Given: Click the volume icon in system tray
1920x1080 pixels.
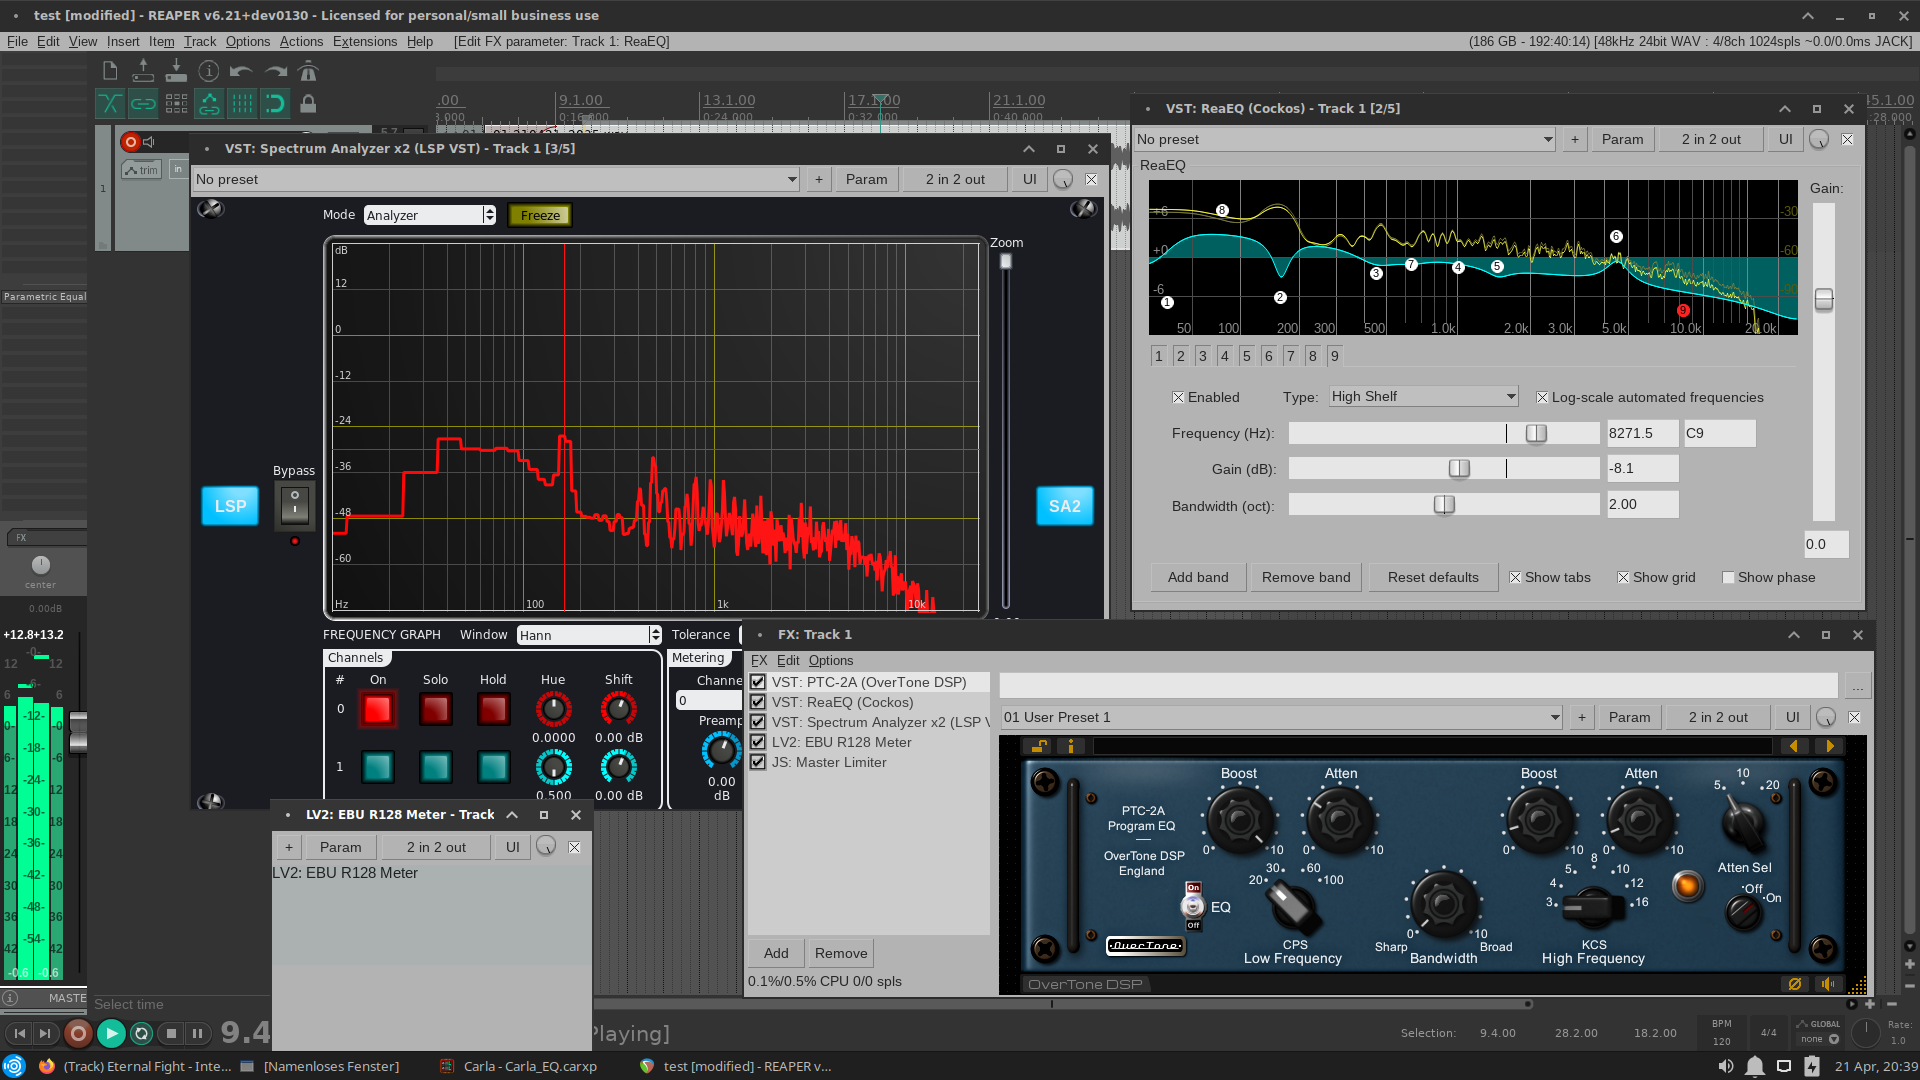Looking at the screenshot, I should (1725, 1066).
